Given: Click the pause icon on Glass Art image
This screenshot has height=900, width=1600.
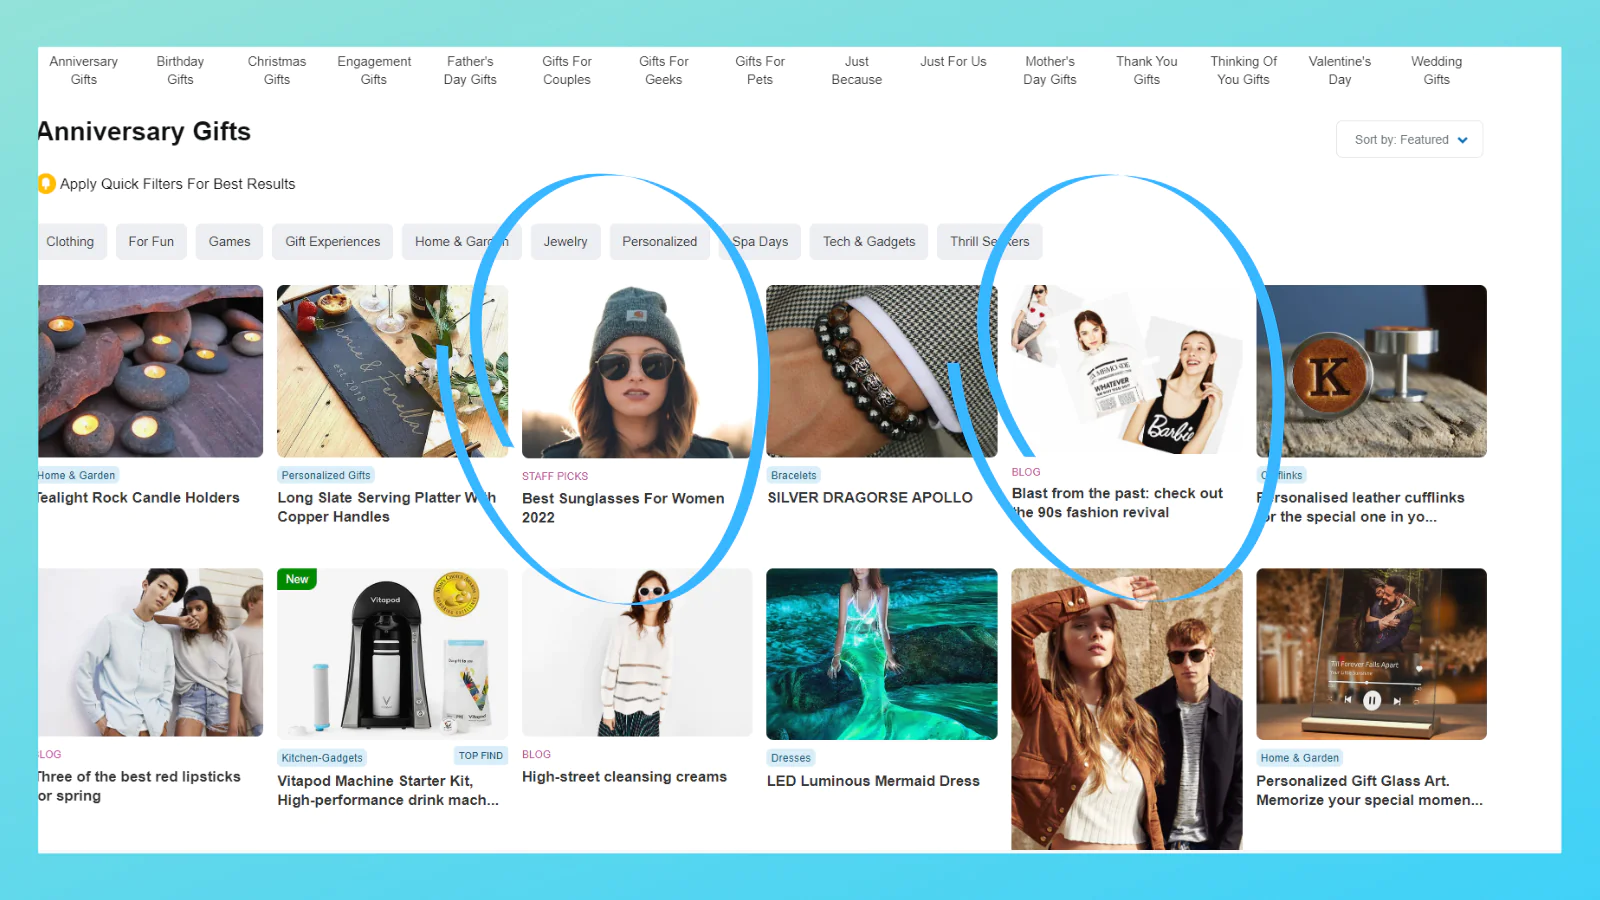Looking at the screenshot, I should [1372, 701].
